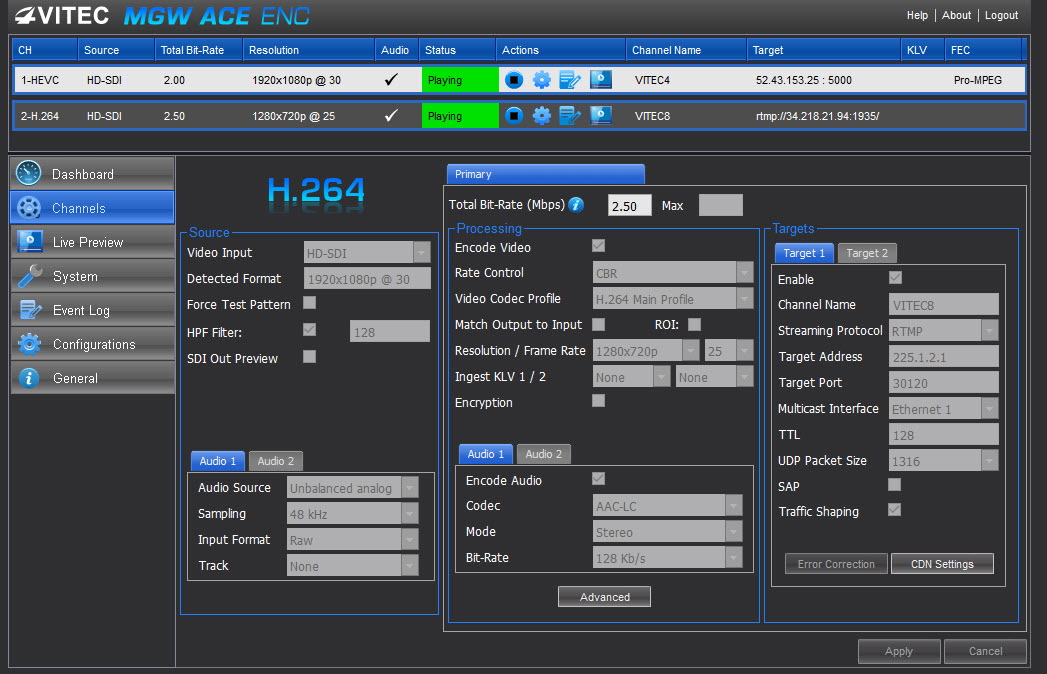Open Sampling 48 kHz dropdown

353,514
